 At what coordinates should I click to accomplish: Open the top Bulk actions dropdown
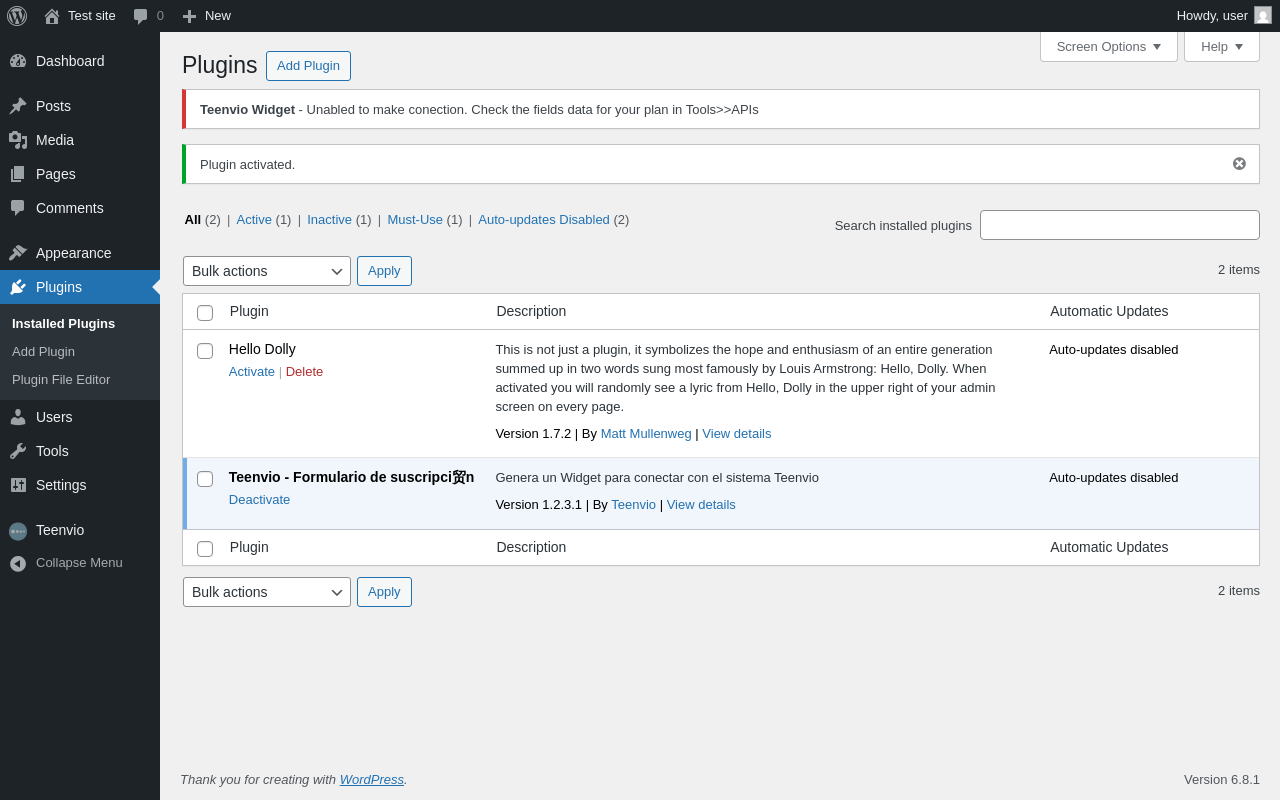point(267,271)
